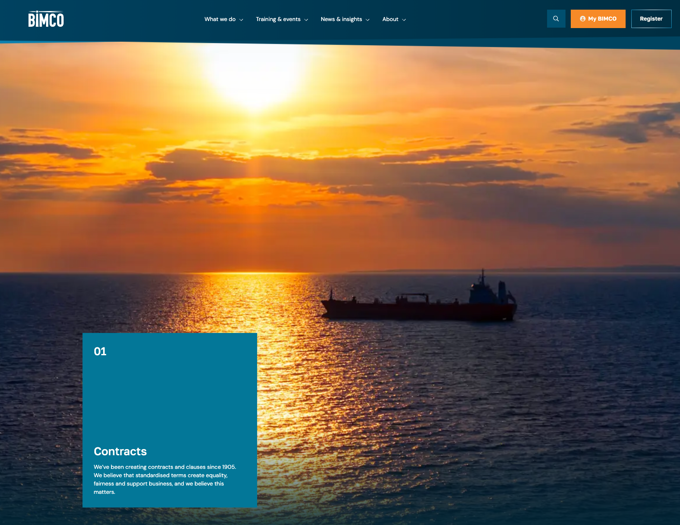Expand the Training & events chevron
The width and height of the screenshot is (680, 525).
click(306, 20)
